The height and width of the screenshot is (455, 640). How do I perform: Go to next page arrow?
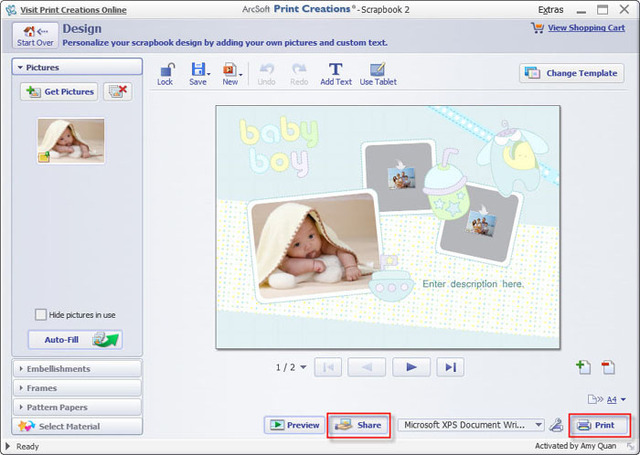[x=411, y=367]
